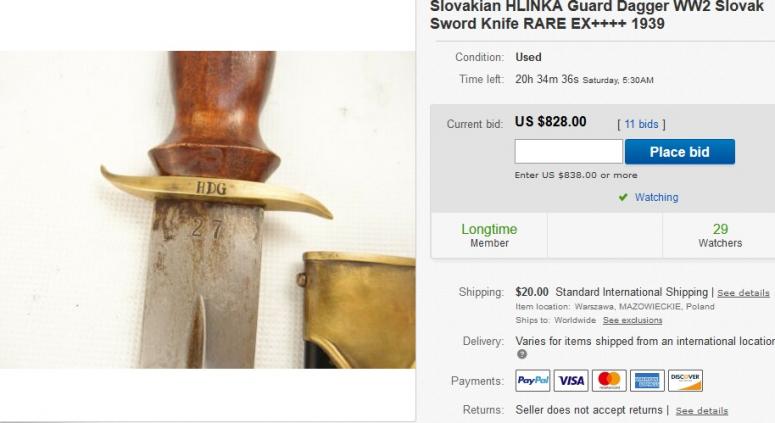Open See details next to Shipping
Image resolution: width=775 pixels, height=423 pixels.
tap(743, 293)
